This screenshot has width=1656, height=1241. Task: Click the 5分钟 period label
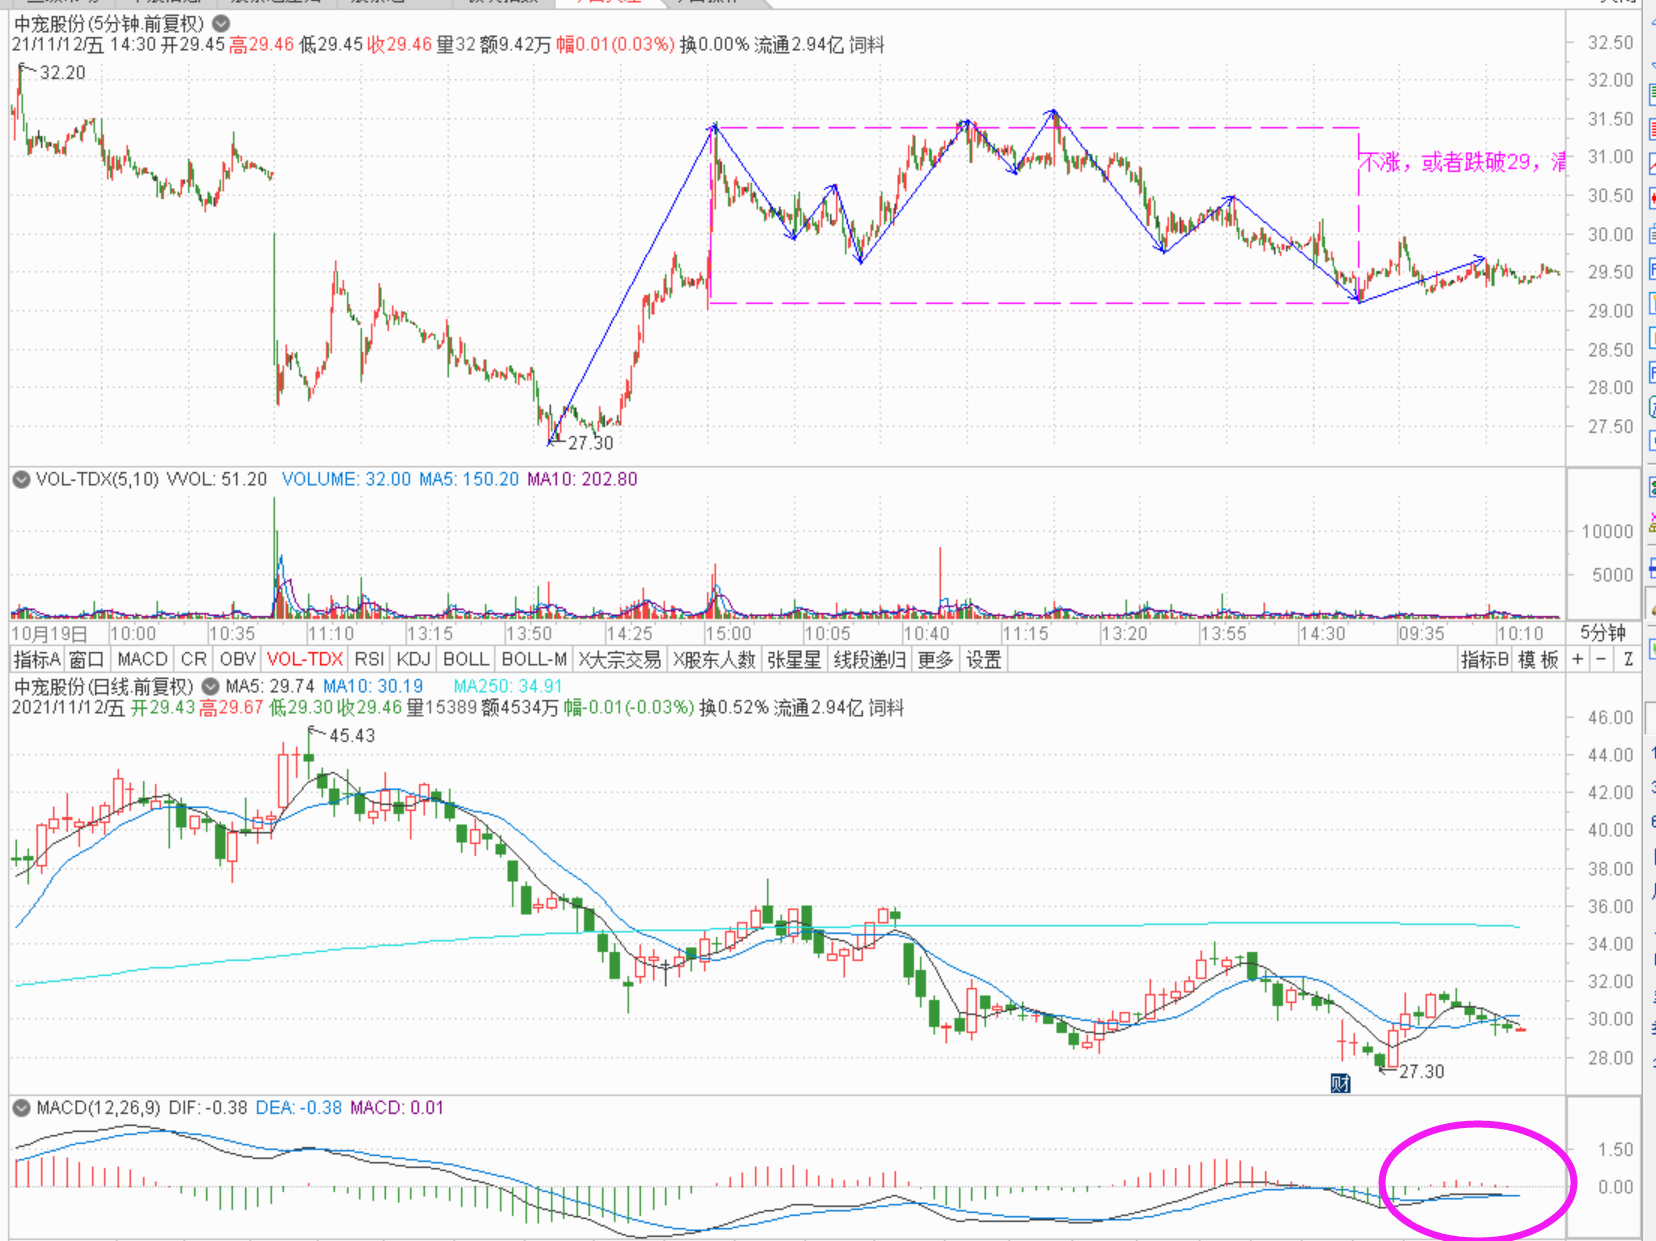[x=1602, y=633]
